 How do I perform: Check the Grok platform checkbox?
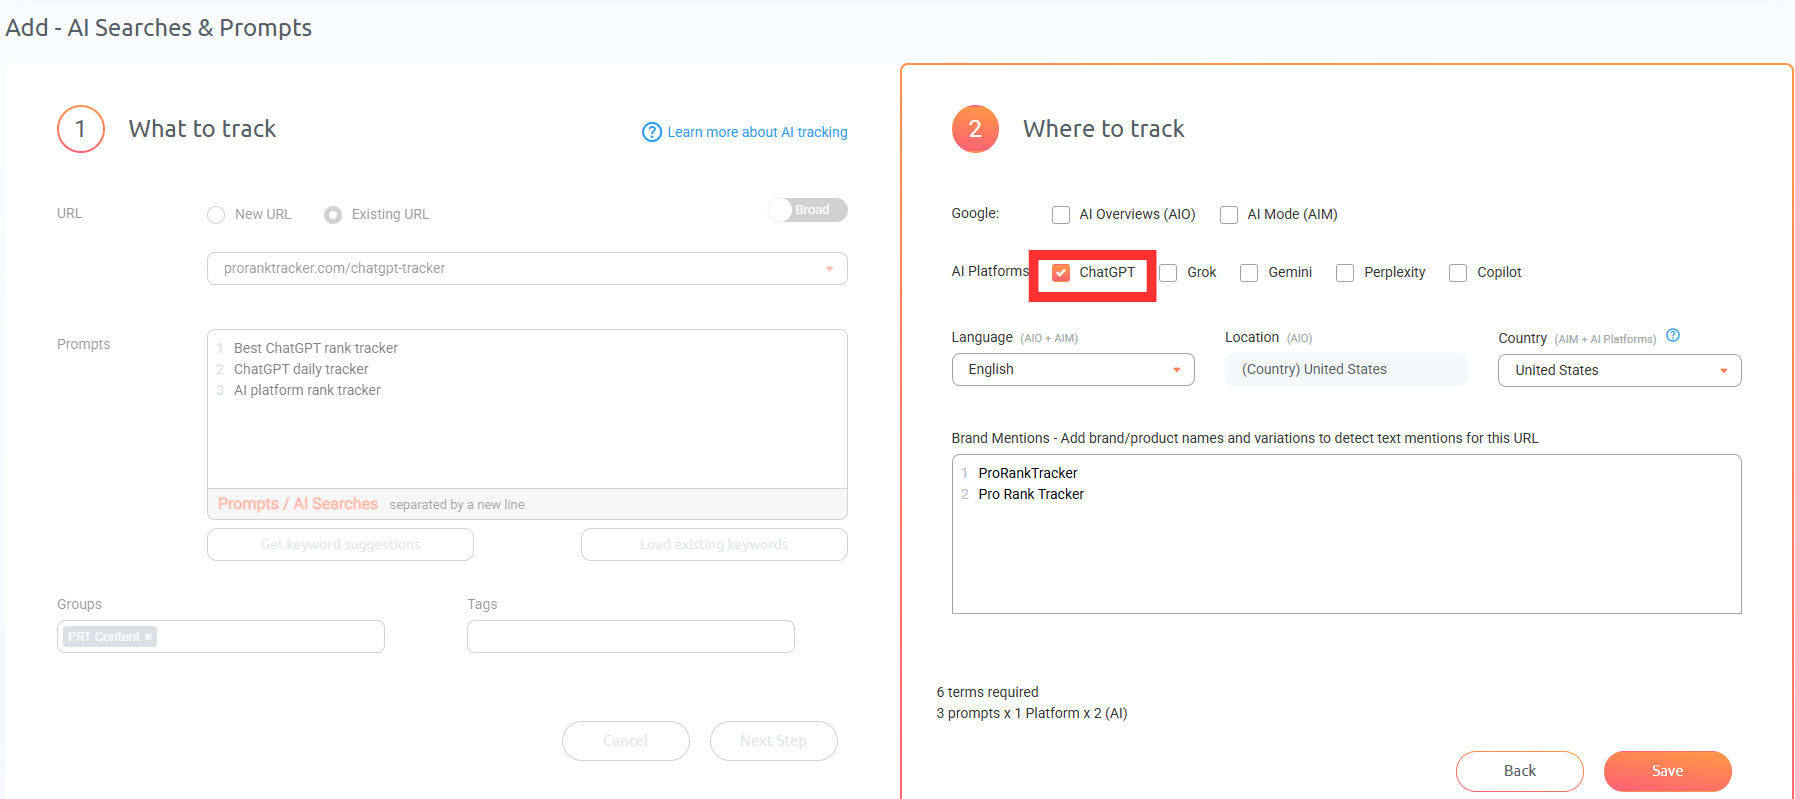1168,273
